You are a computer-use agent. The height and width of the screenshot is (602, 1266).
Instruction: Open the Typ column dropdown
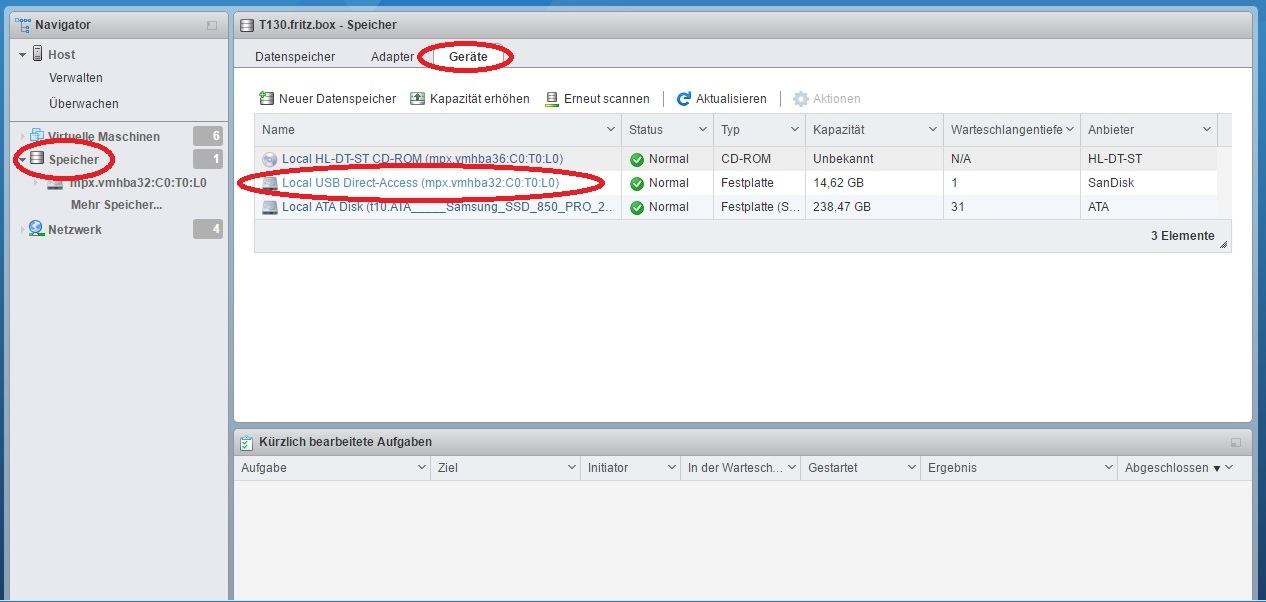(795, 130)
